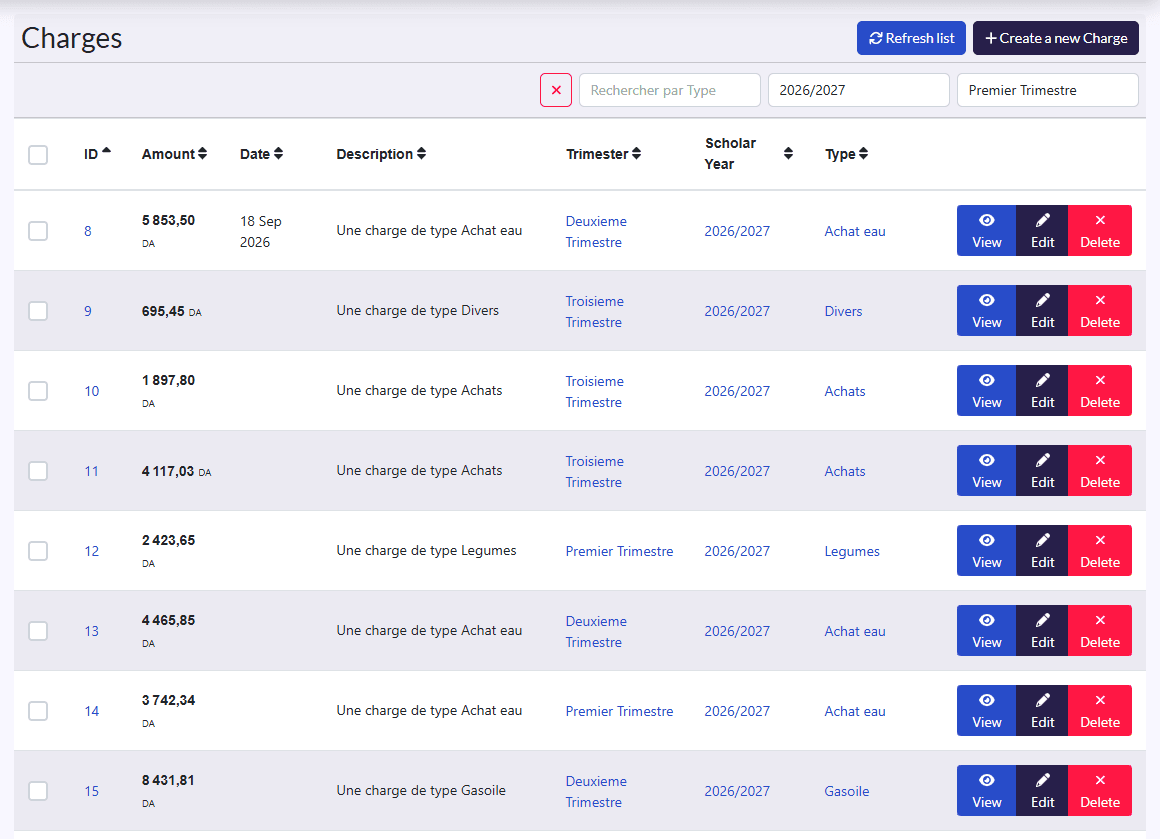Focus the Rechercher par Type search field

click(670, 90)
